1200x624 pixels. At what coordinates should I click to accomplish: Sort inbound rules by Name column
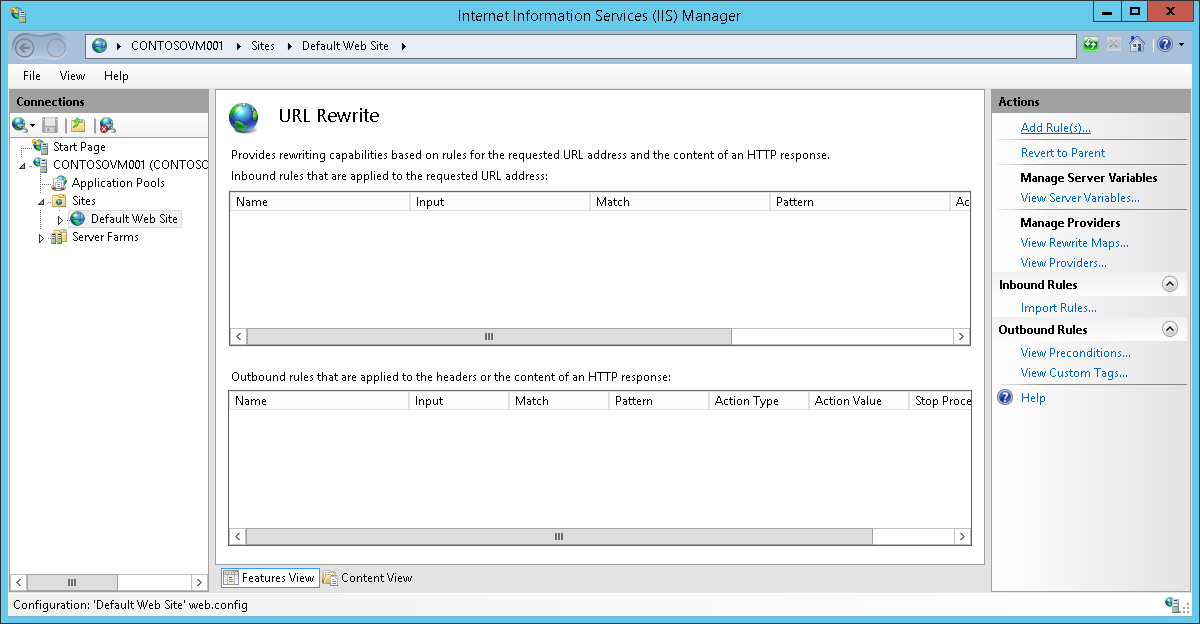[x=320, y=202]
